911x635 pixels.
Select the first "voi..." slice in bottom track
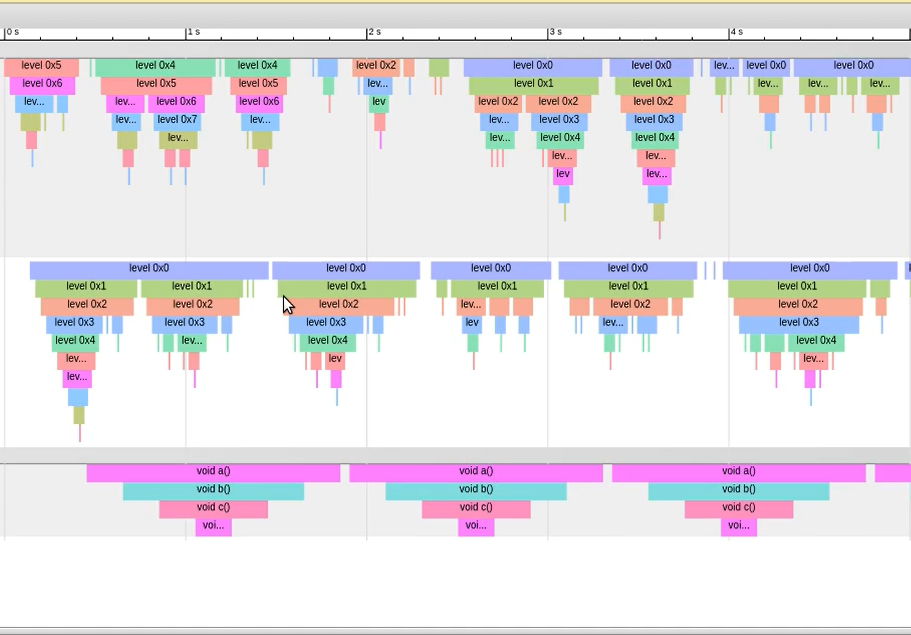coord(213,526)
